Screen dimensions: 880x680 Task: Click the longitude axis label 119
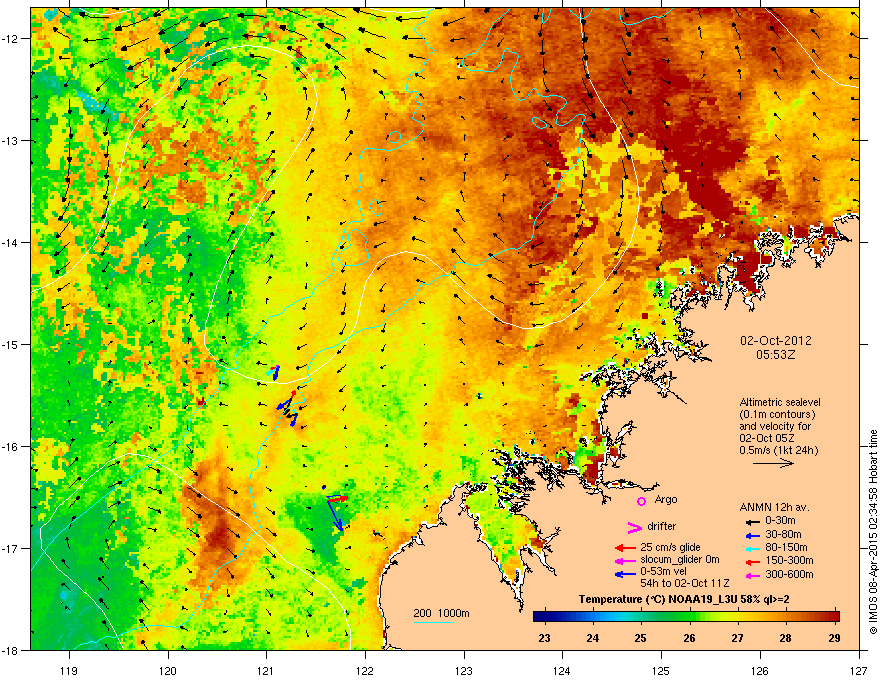[x=69, y=670]
